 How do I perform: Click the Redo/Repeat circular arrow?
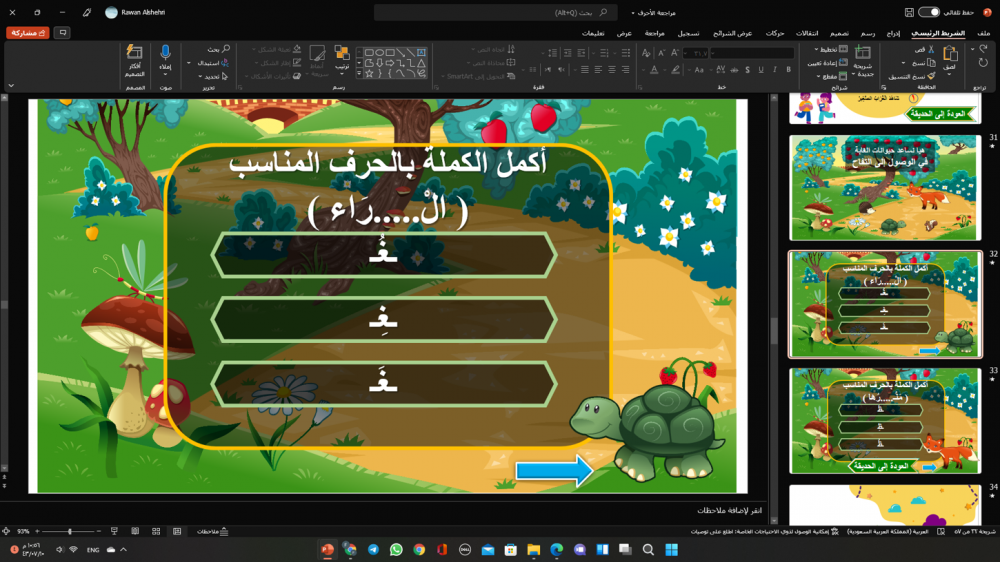[x=983, y=63]
